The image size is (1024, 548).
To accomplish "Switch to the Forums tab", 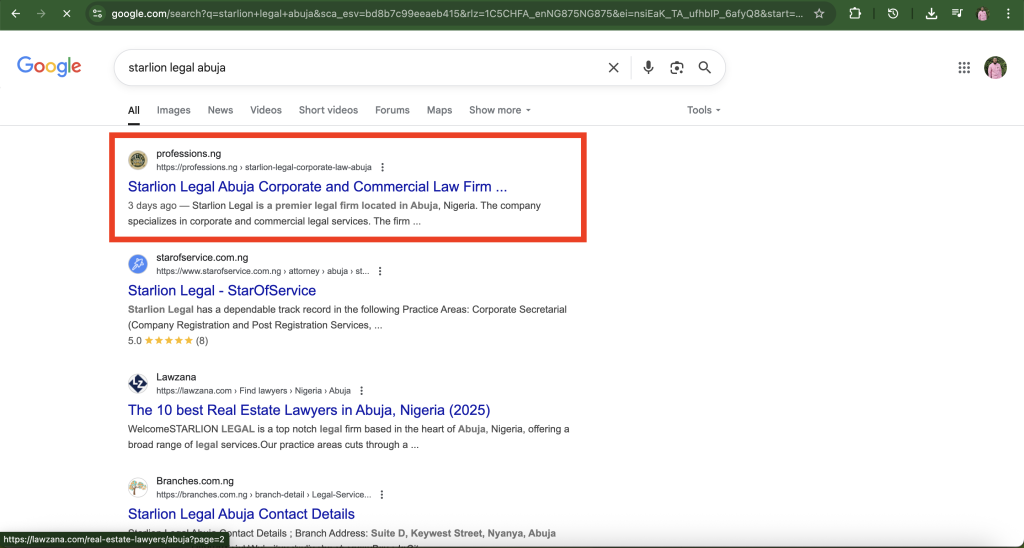I will (392, 110).
